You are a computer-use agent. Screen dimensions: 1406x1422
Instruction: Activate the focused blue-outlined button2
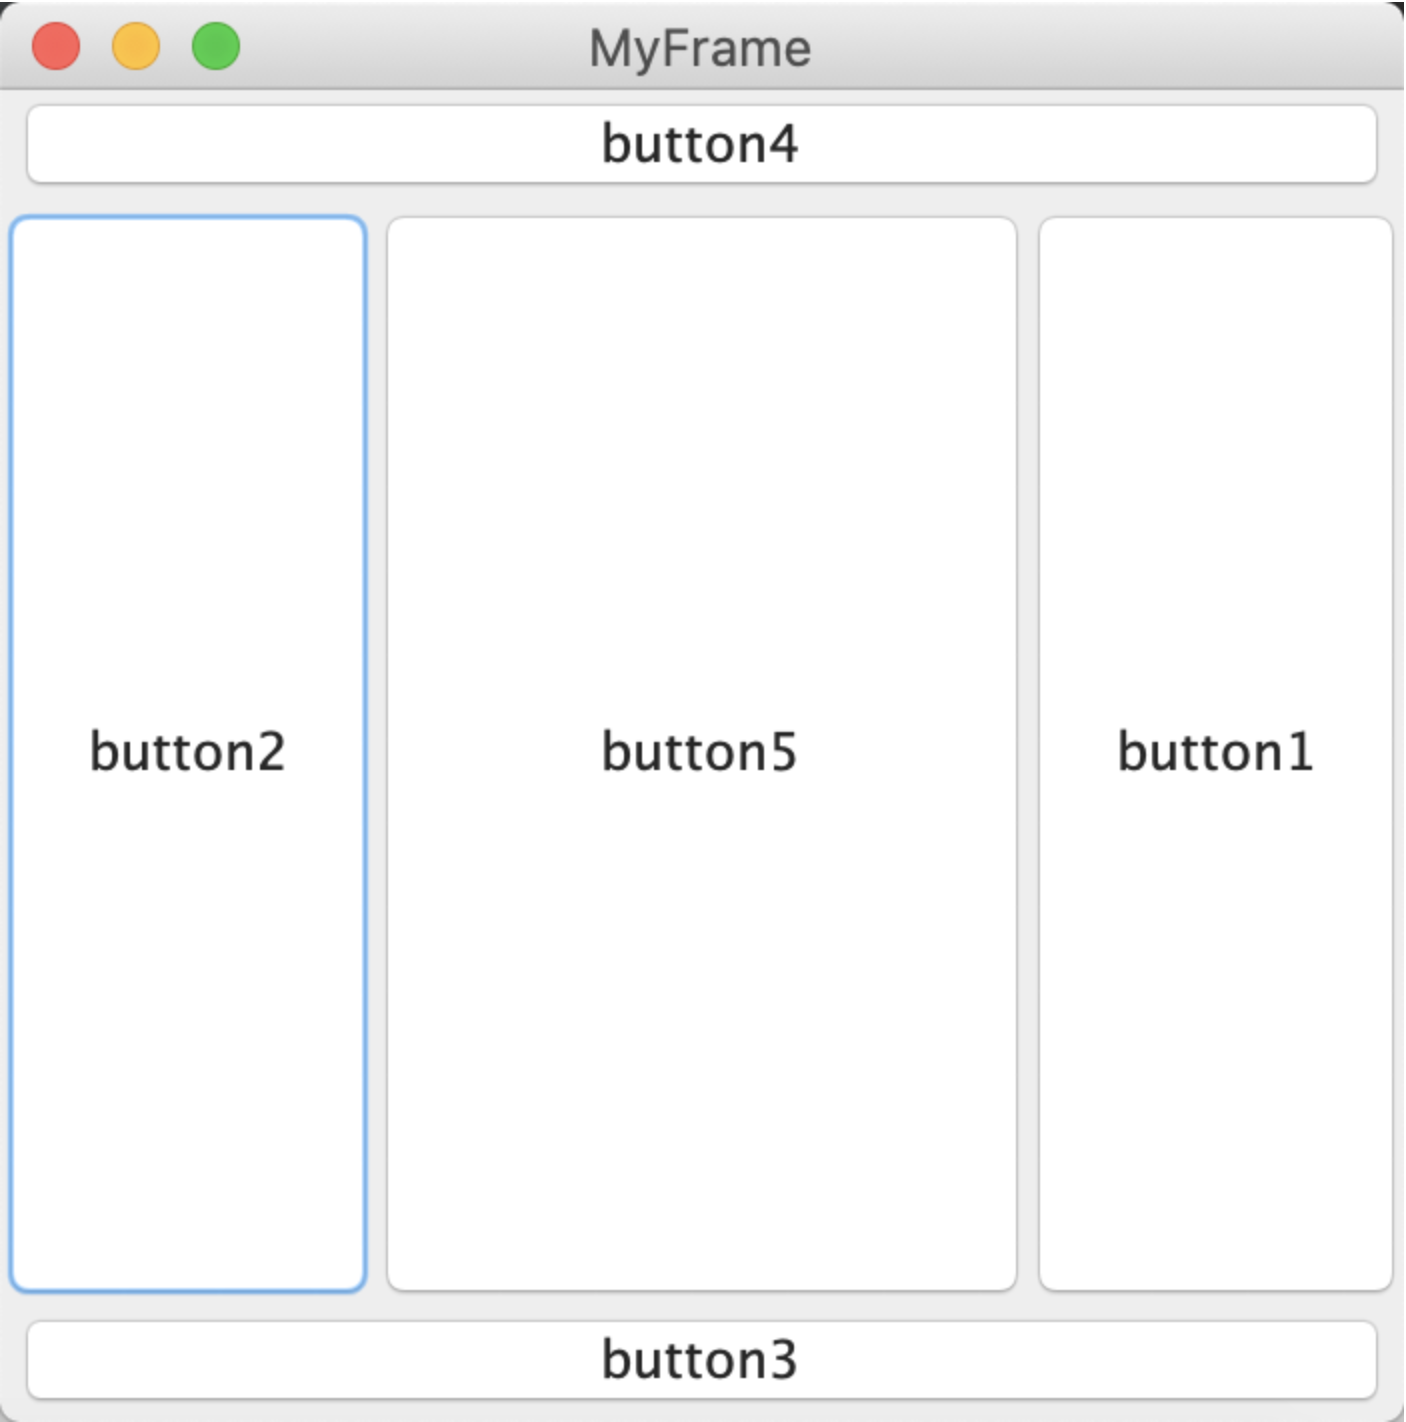pos(188,752)
